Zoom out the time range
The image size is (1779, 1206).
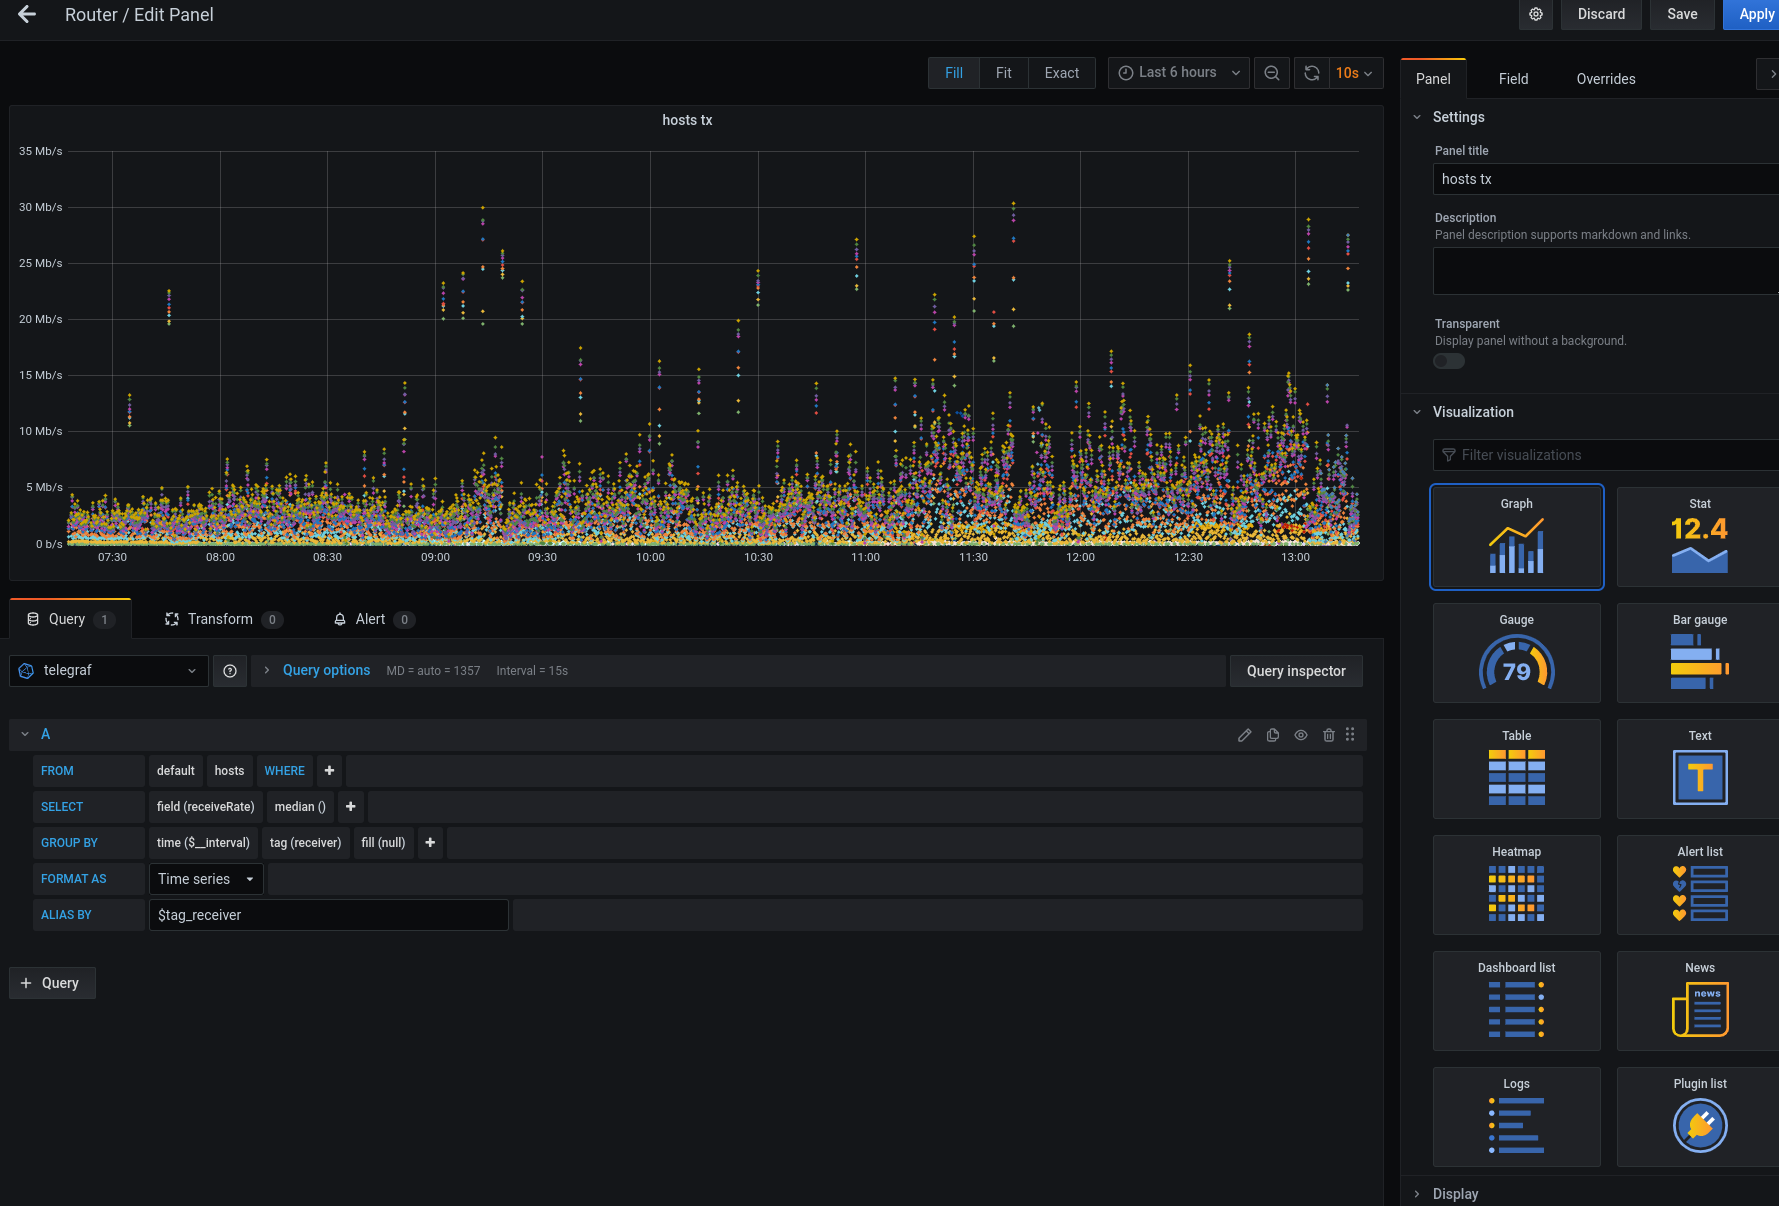coord(1271,73)
